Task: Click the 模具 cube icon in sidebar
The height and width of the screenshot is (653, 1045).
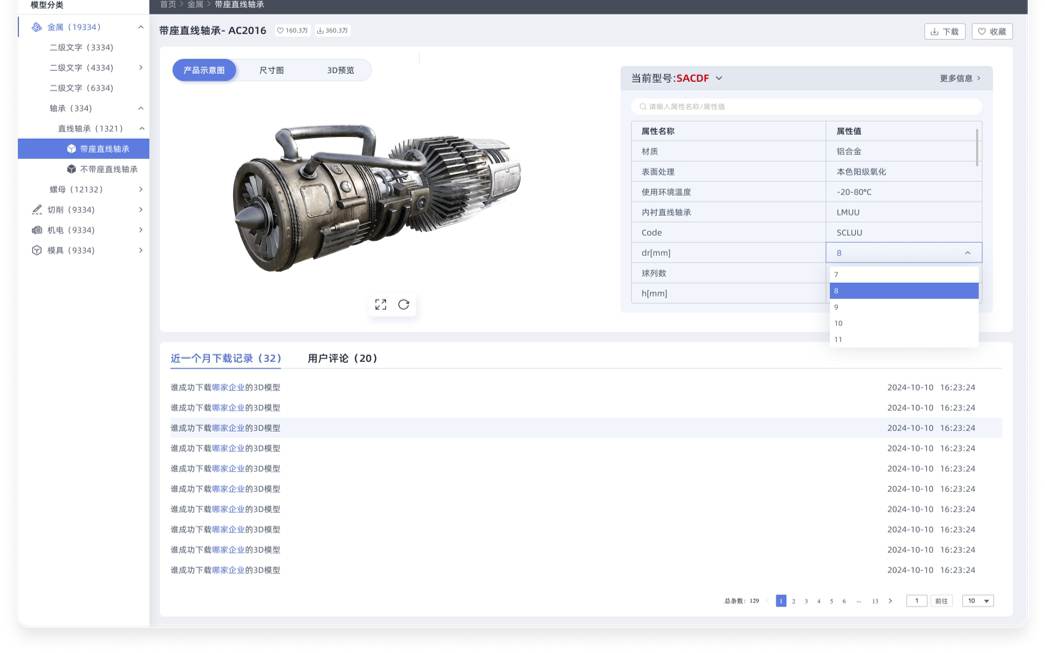Action: coord(37,250)
